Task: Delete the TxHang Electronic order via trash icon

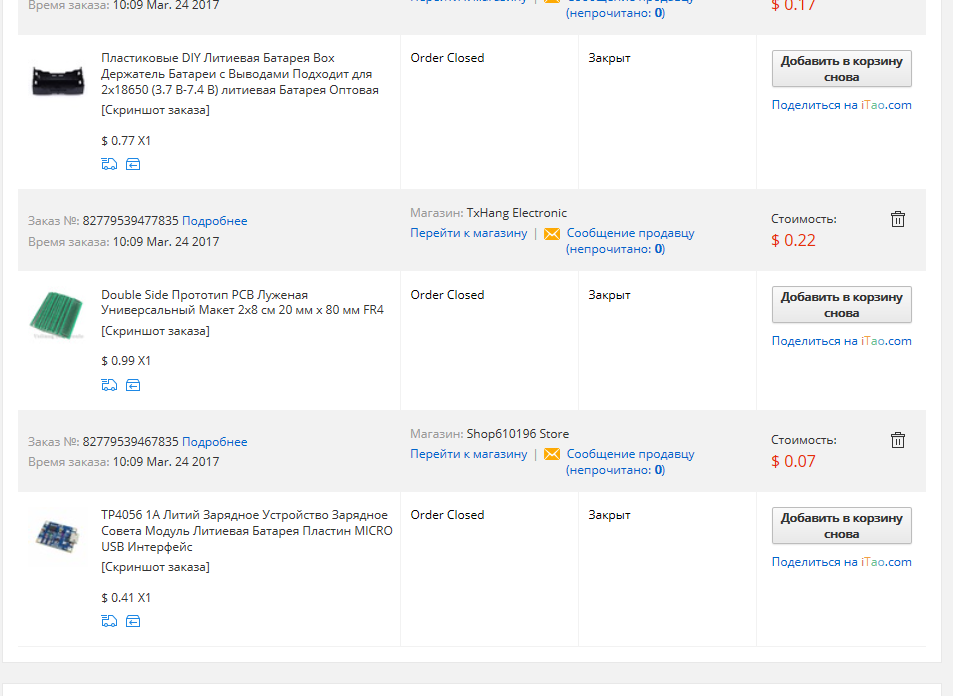Action: click(x=898, y=219)
